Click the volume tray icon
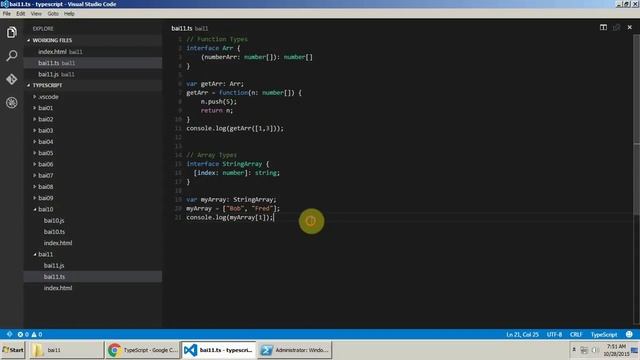640x360 pixels. coord(594,350)
